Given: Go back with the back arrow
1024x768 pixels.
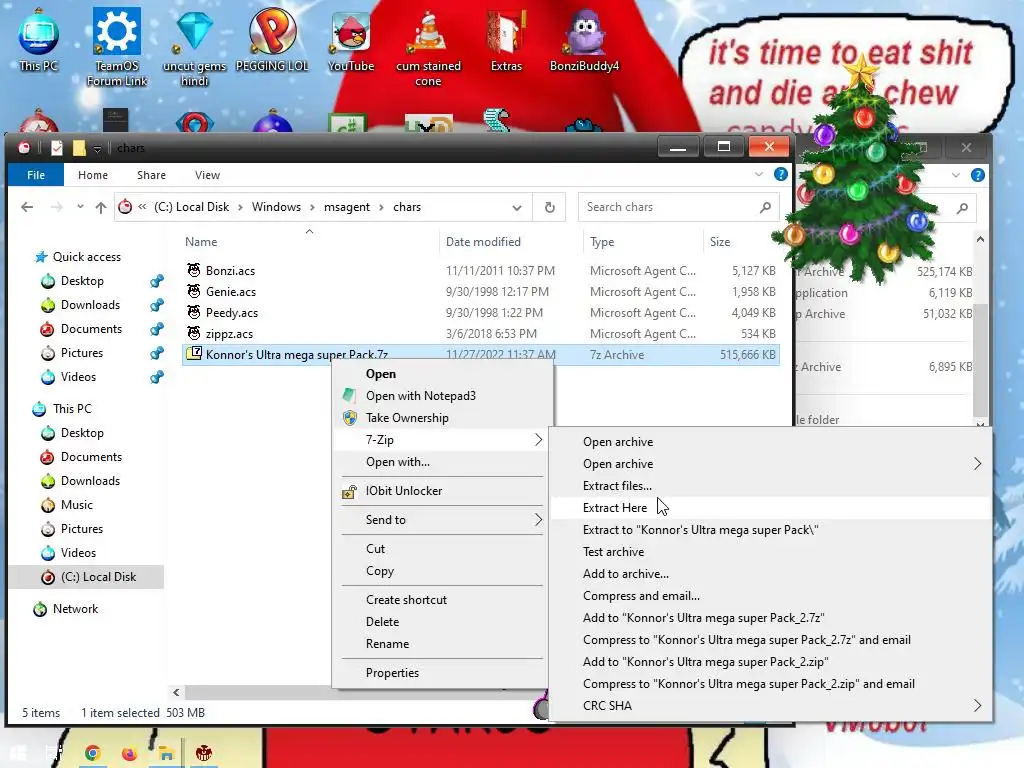Looking at the screenshot, I should click(x=27, y=207).
